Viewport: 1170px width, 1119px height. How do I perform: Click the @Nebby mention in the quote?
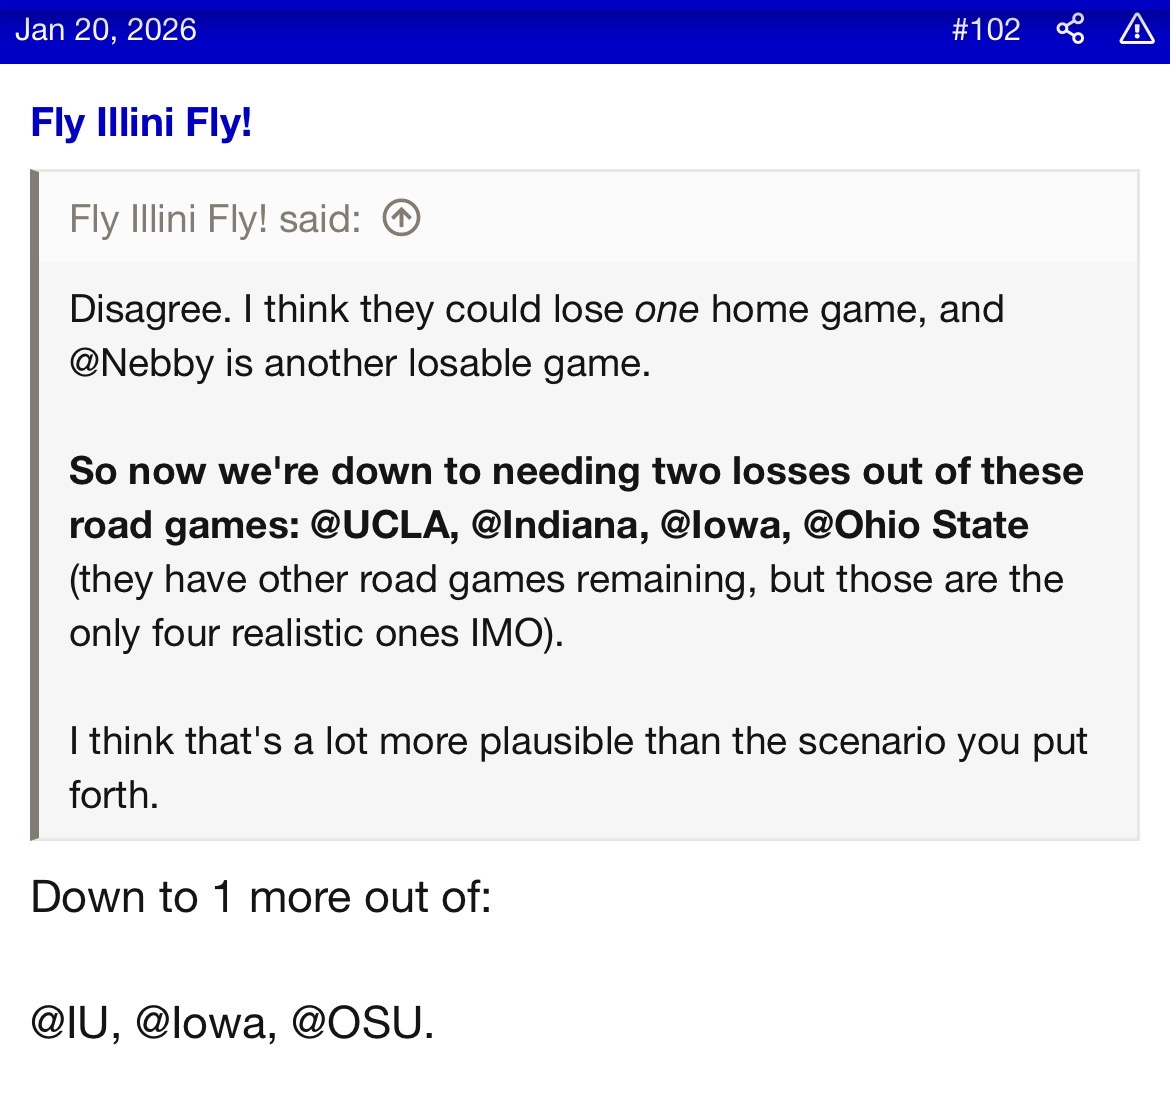point(141,363)
